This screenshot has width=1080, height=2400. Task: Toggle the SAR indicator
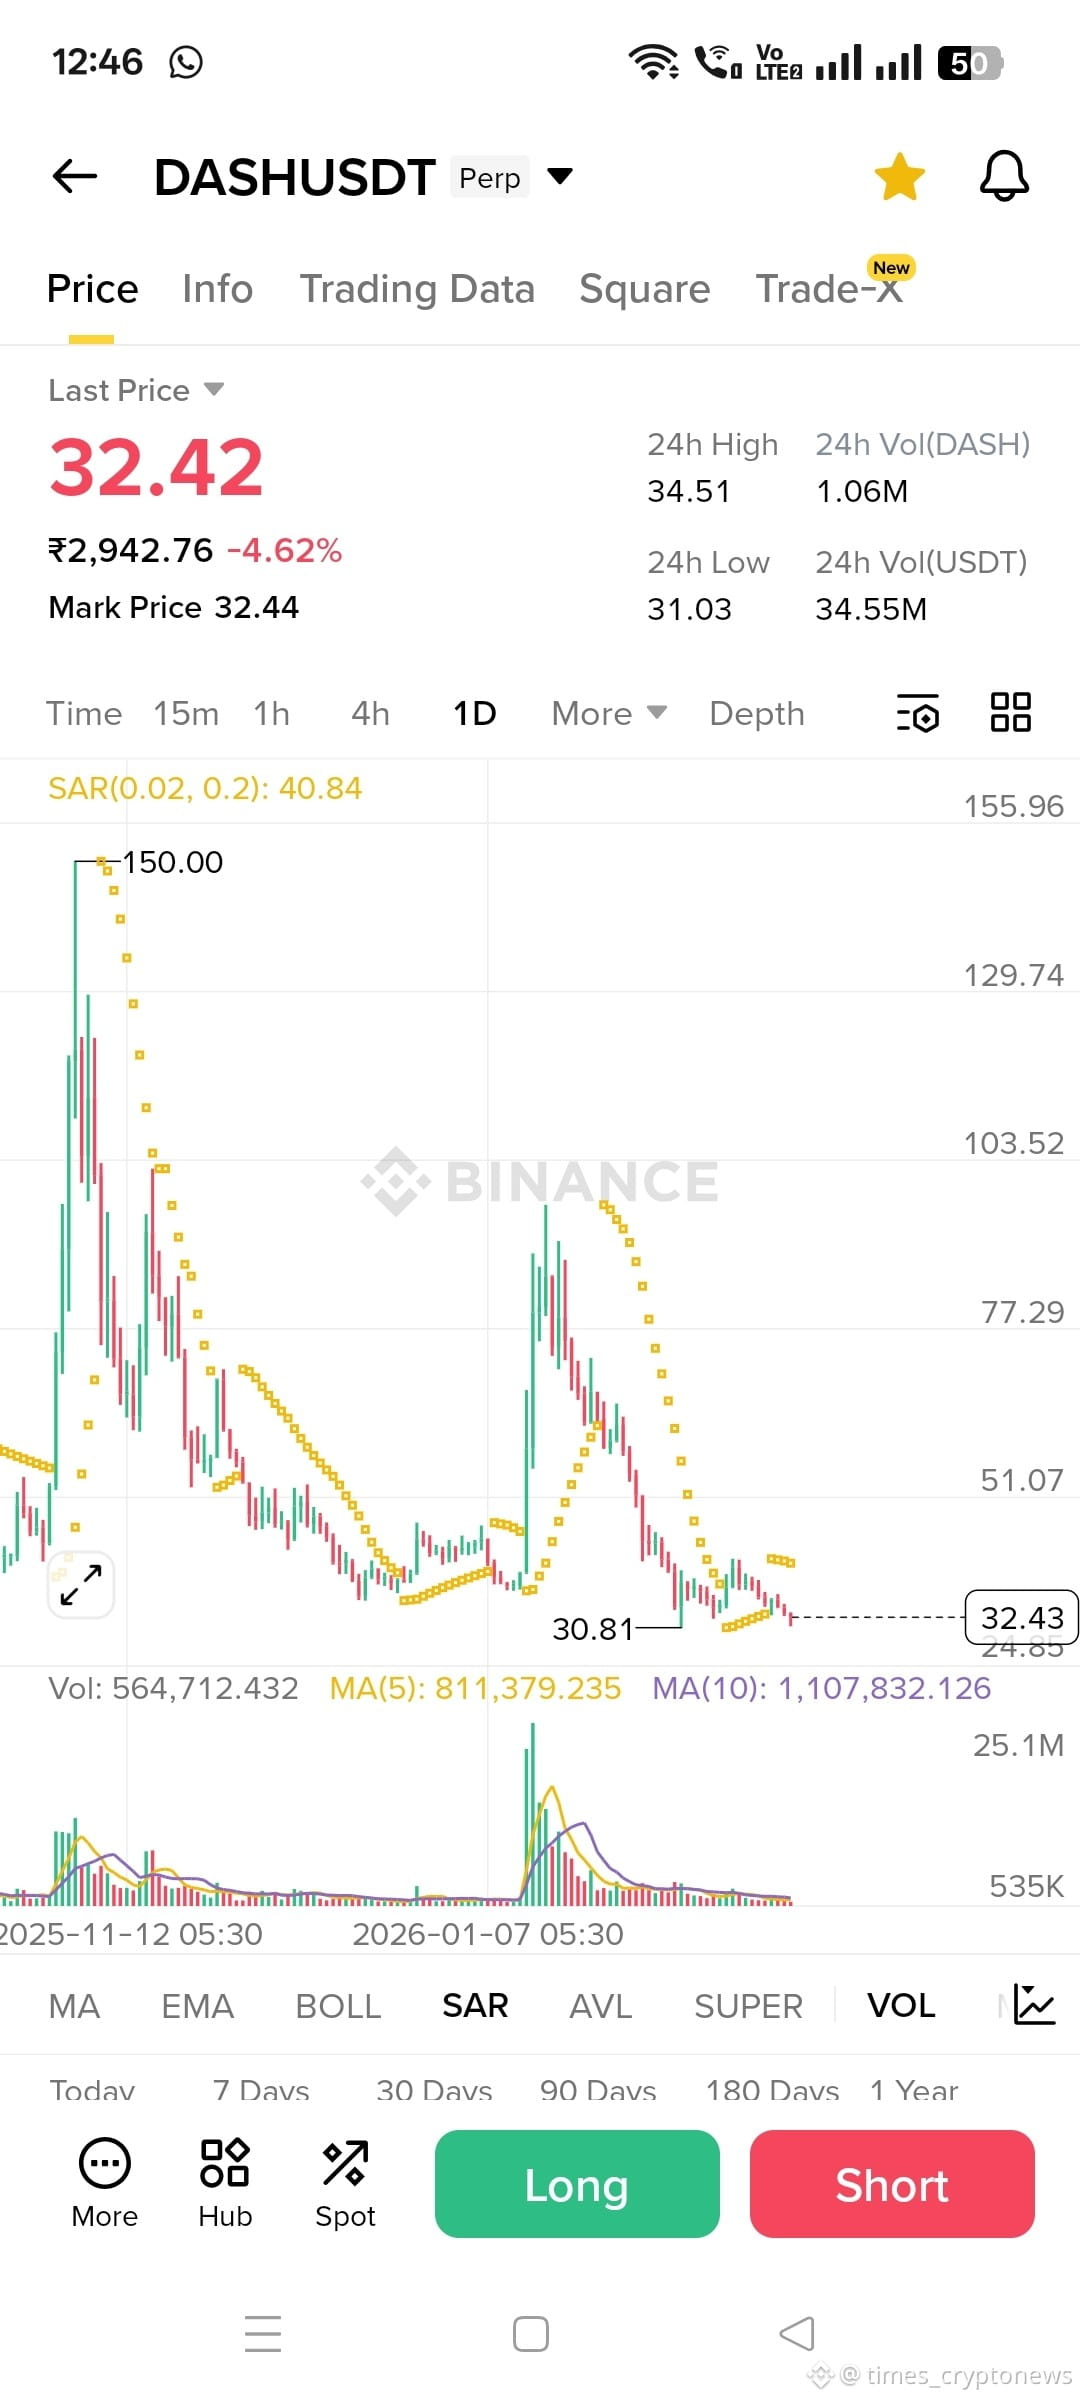(x=475, y=2005)
